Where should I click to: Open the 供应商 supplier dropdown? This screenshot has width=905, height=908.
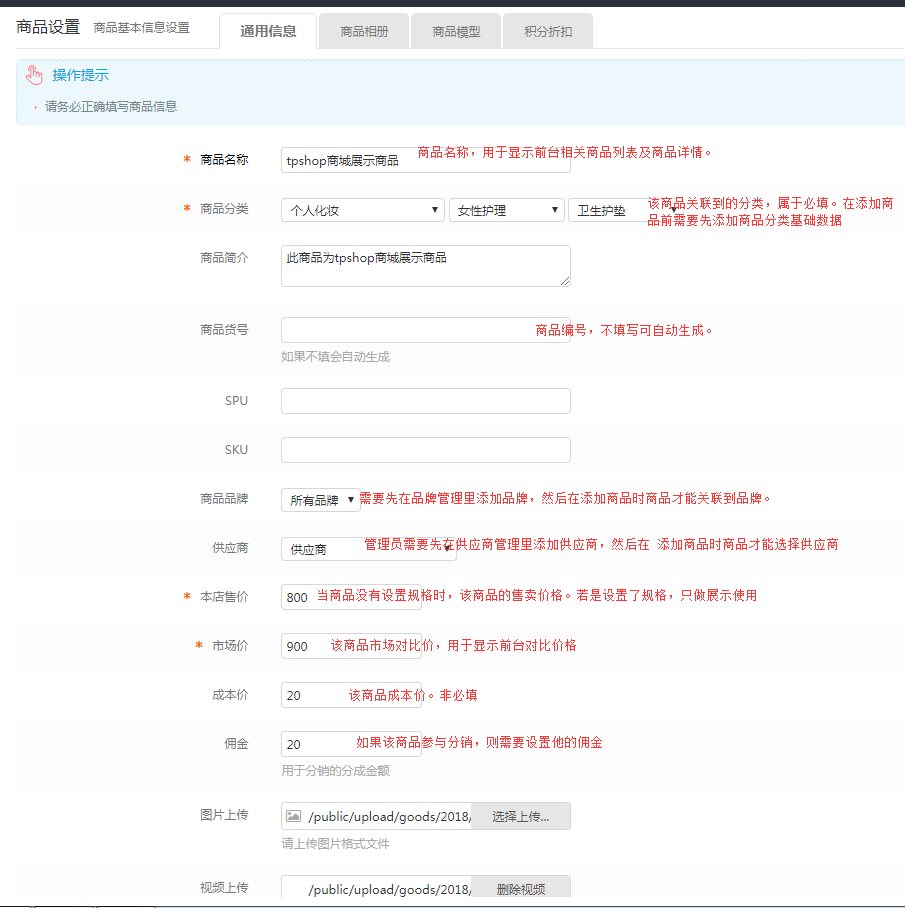pos(367,549)
